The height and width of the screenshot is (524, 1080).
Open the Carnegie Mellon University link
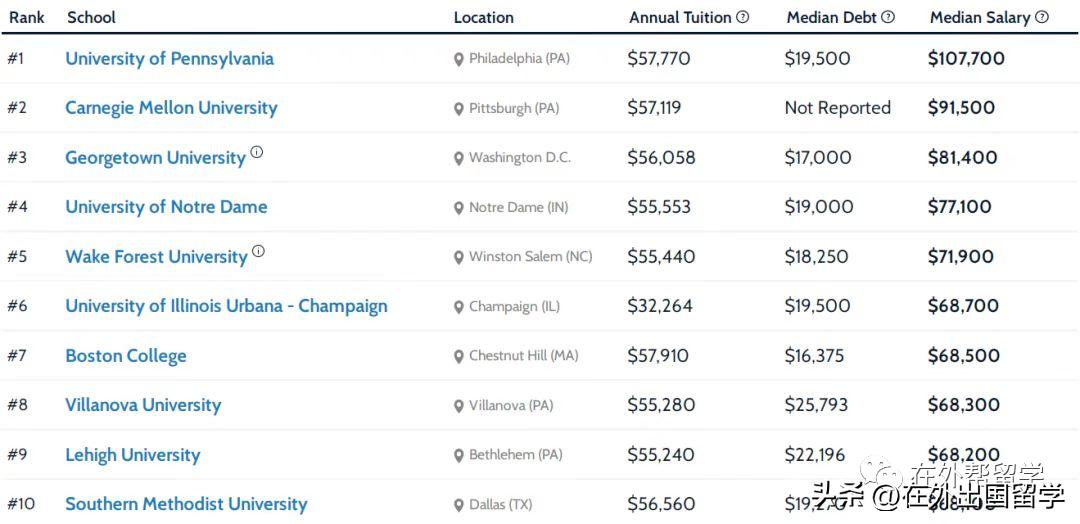tap(171, 108)
